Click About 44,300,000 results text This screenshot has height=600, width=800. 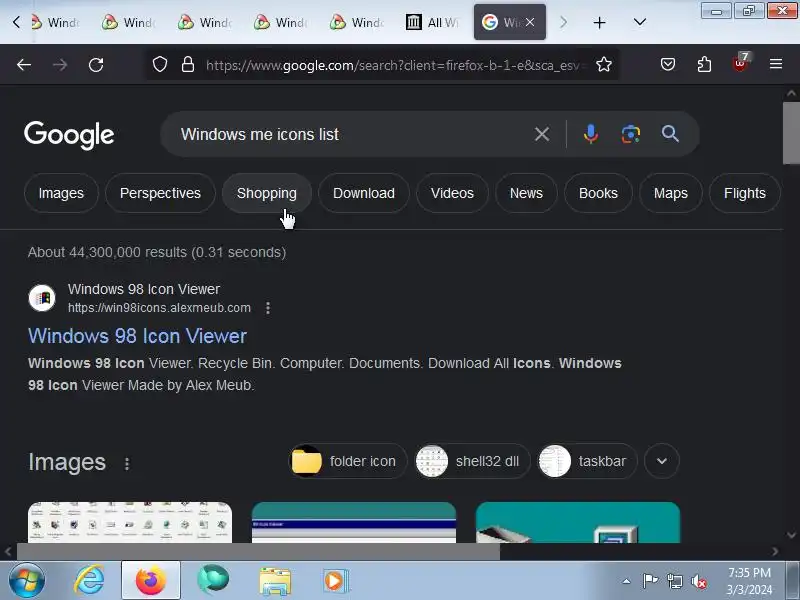click(157, 252)
